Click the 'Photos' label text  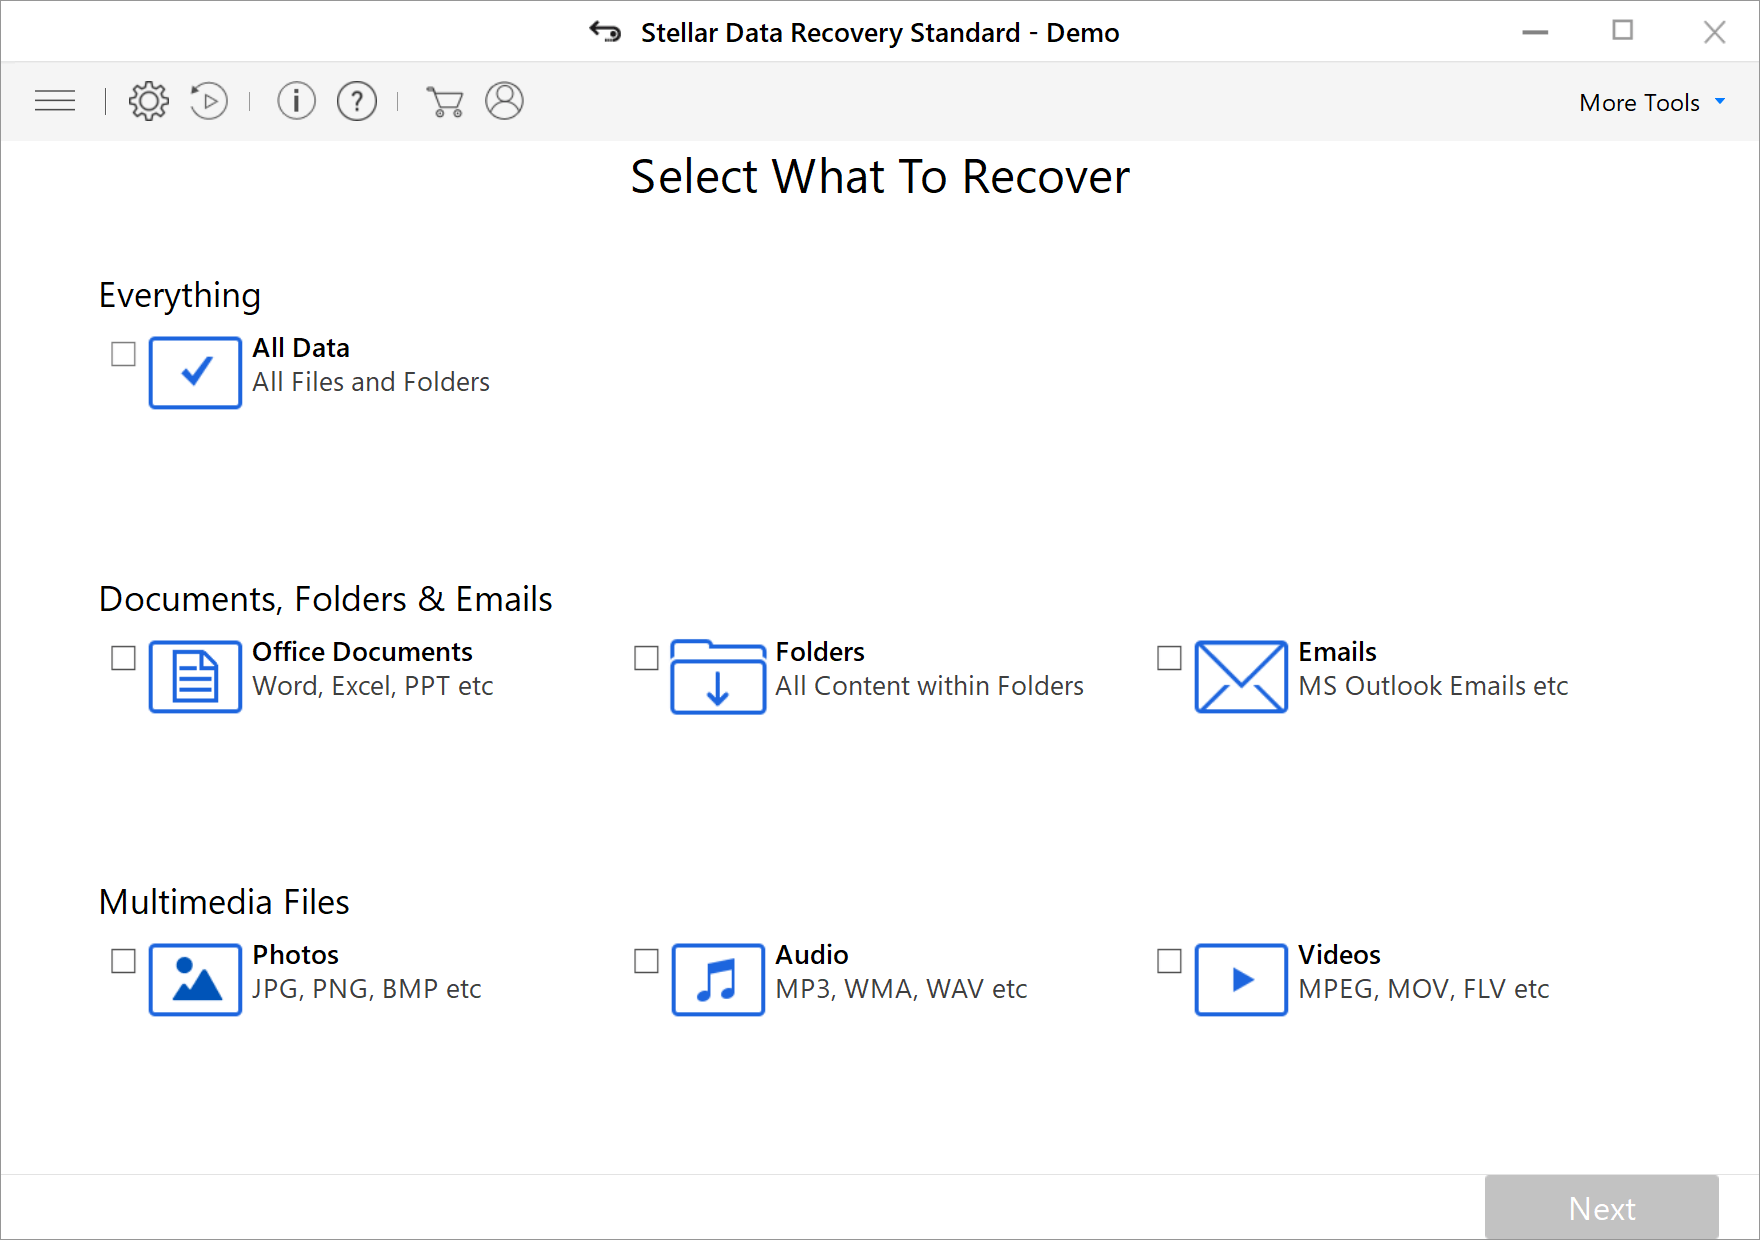[295, 955]
